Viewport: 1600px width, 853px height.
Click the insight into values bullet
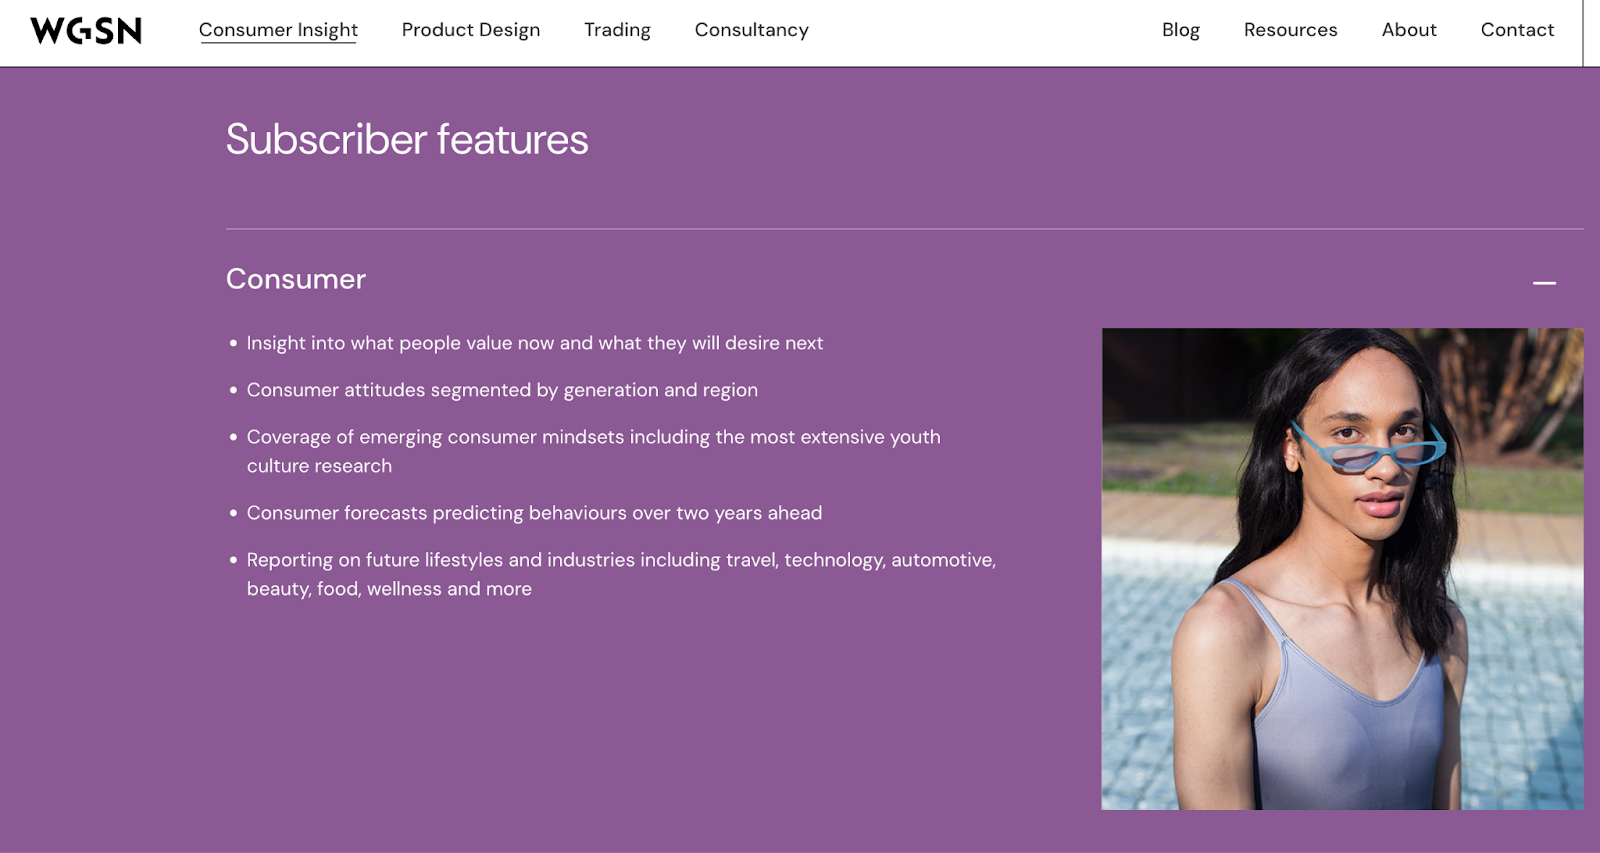click(535, 343)
